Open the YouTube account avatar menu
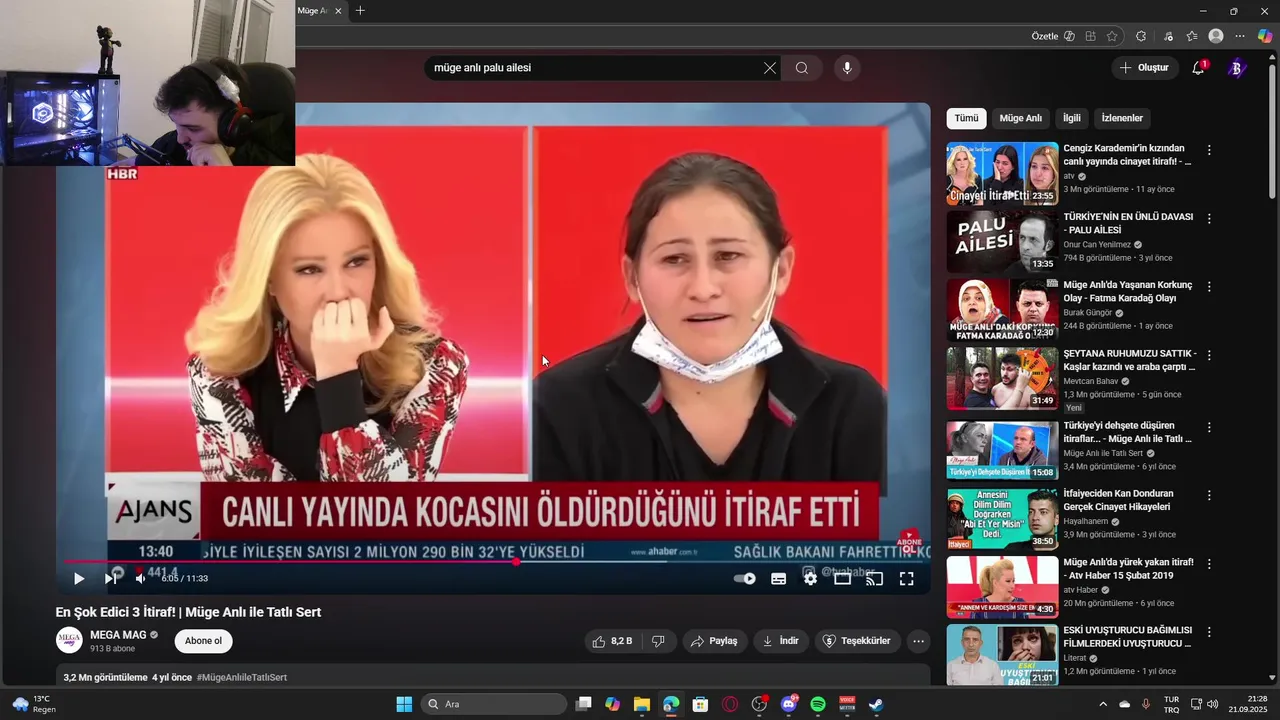Screen dimensions: 1280x720 pos(1236,68)
